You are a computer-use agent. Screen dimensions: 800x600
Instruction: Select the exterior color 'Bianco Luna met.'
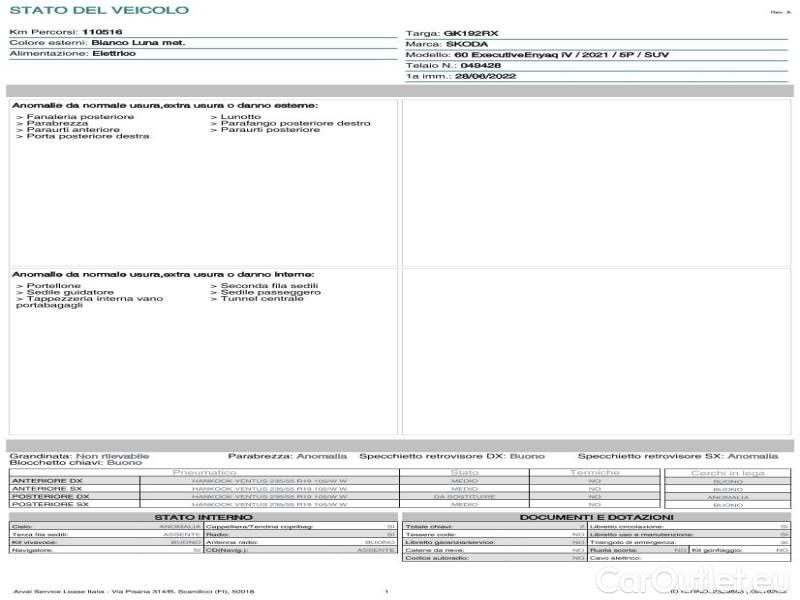coord(138,42)
